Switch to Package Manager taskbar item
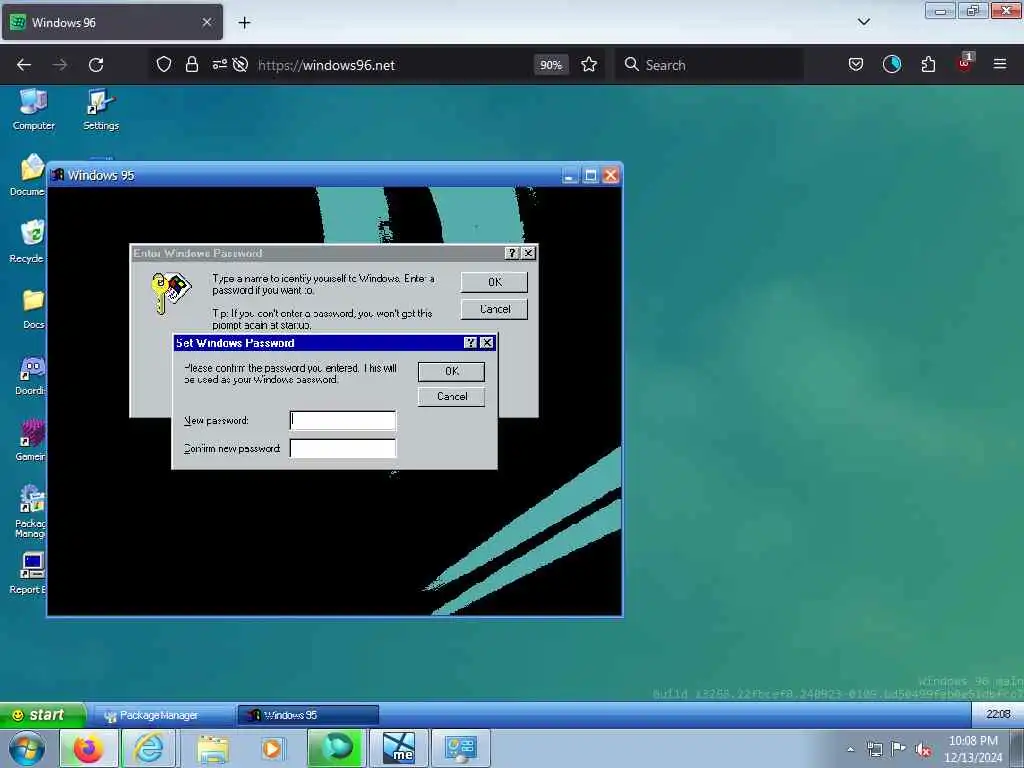 click(x=161, y=715)
